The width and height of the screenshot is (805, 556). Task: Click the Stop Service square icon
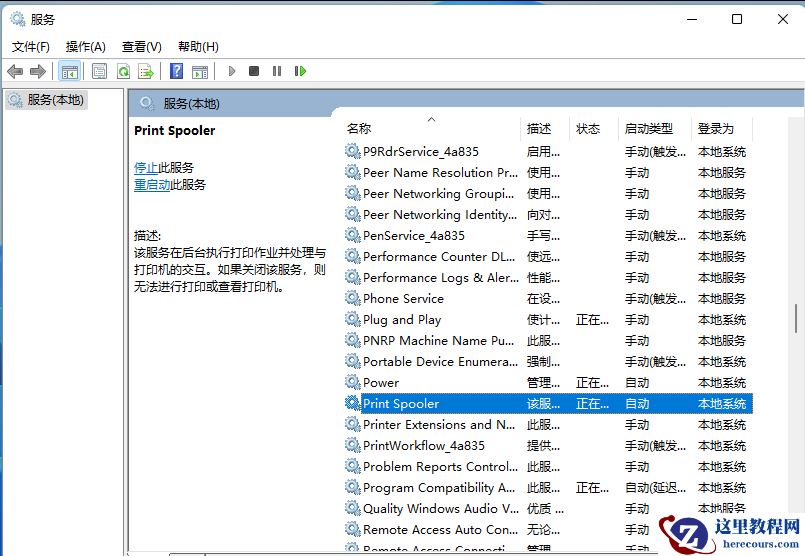[254, 71]
